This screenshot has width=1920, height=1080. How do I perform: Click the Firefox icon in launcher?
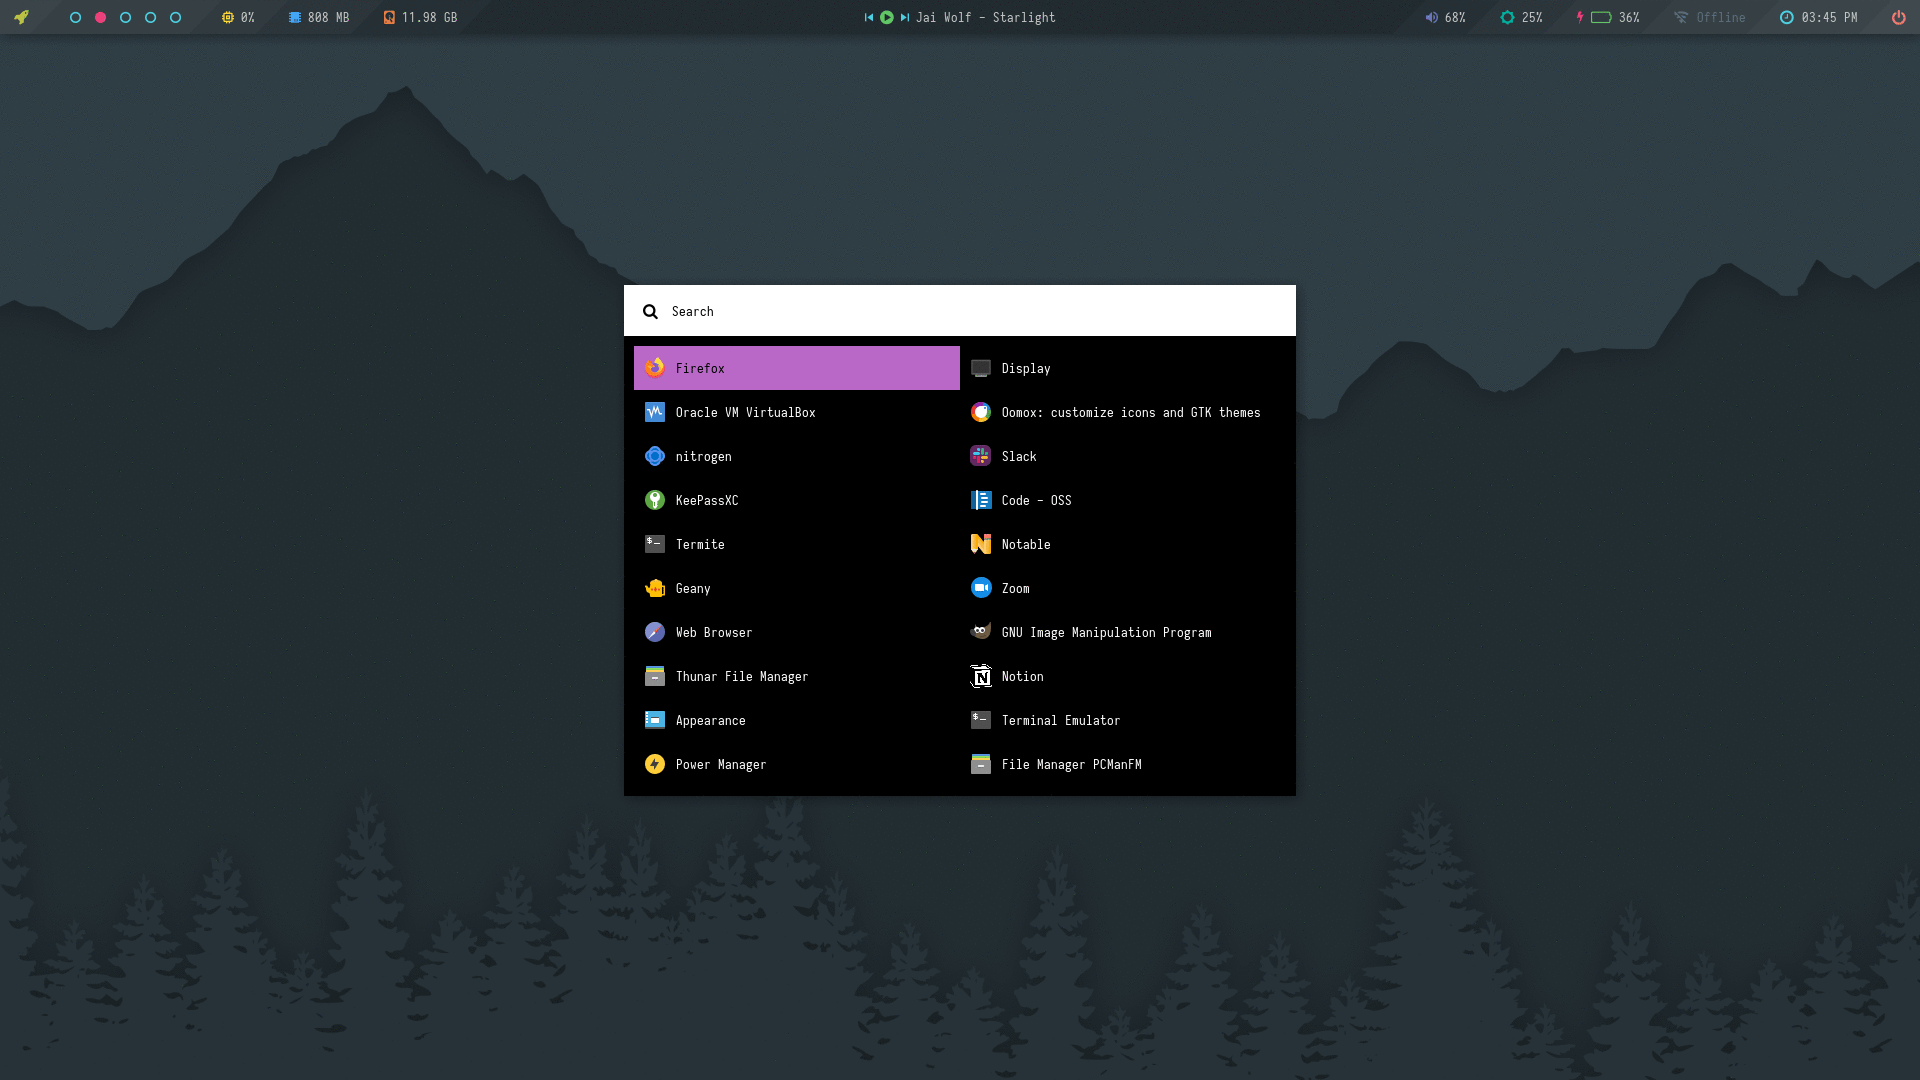point(655,368)
